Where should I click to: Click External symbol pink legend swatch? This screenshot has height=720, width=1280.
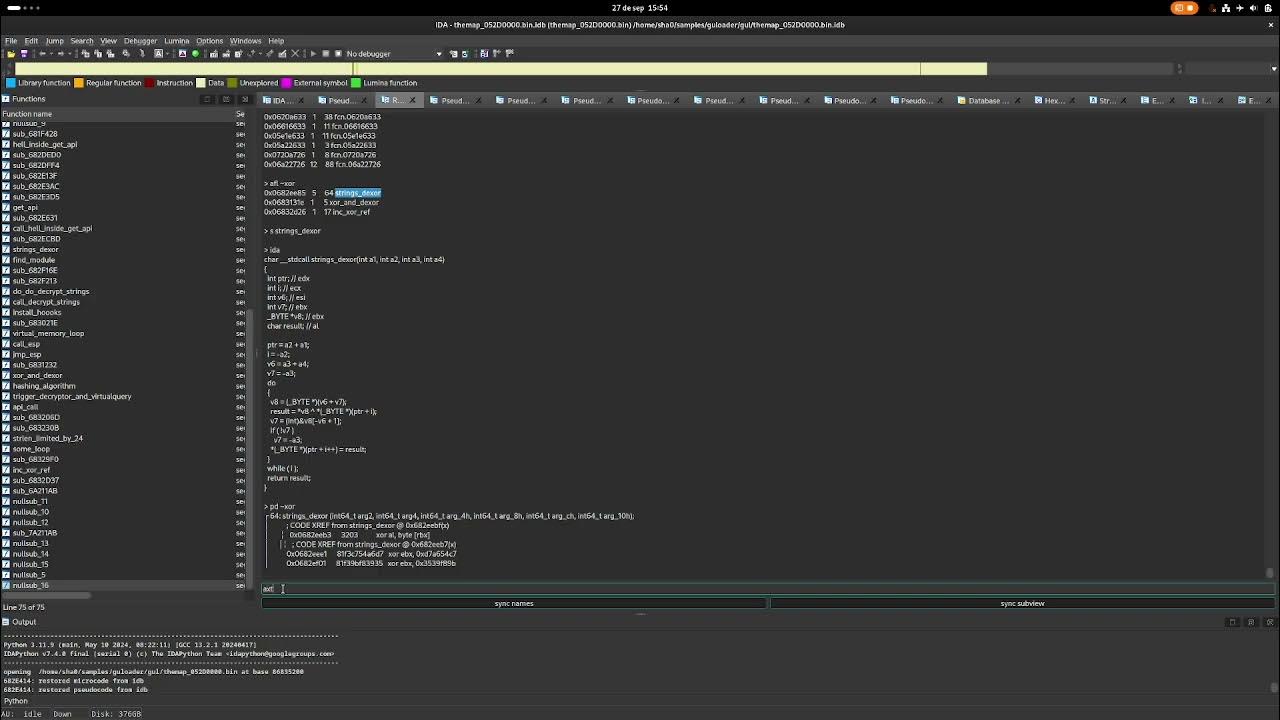click(x=286, y=83)
